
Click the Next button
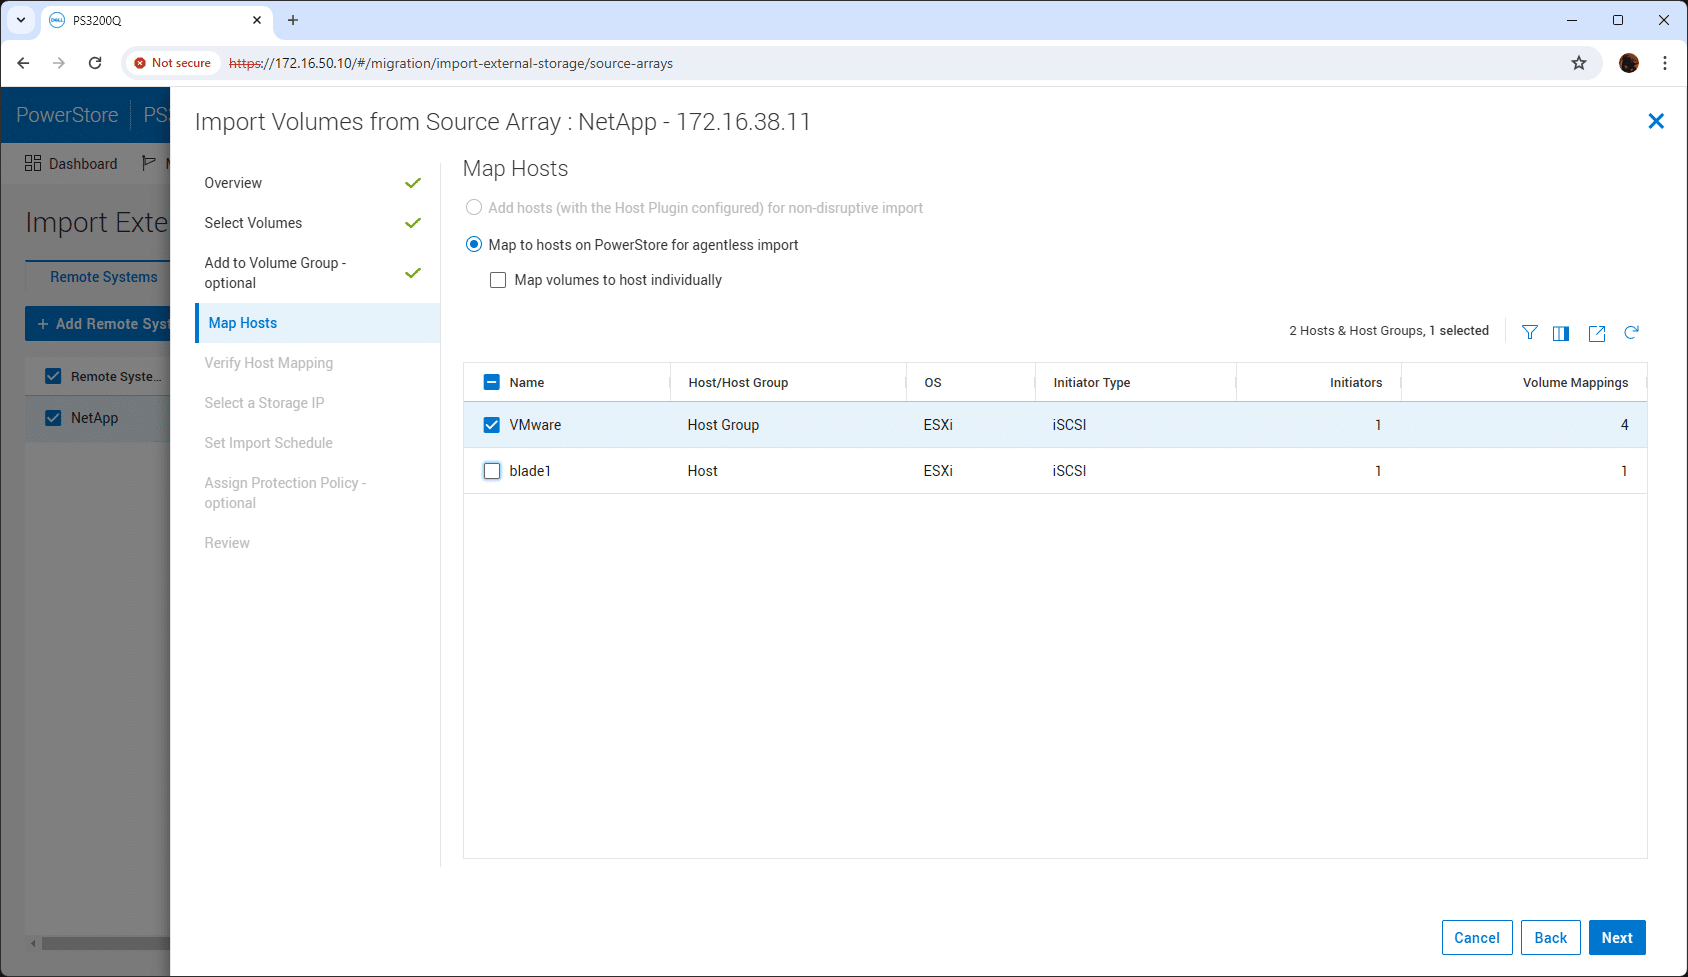[1617, 938]
